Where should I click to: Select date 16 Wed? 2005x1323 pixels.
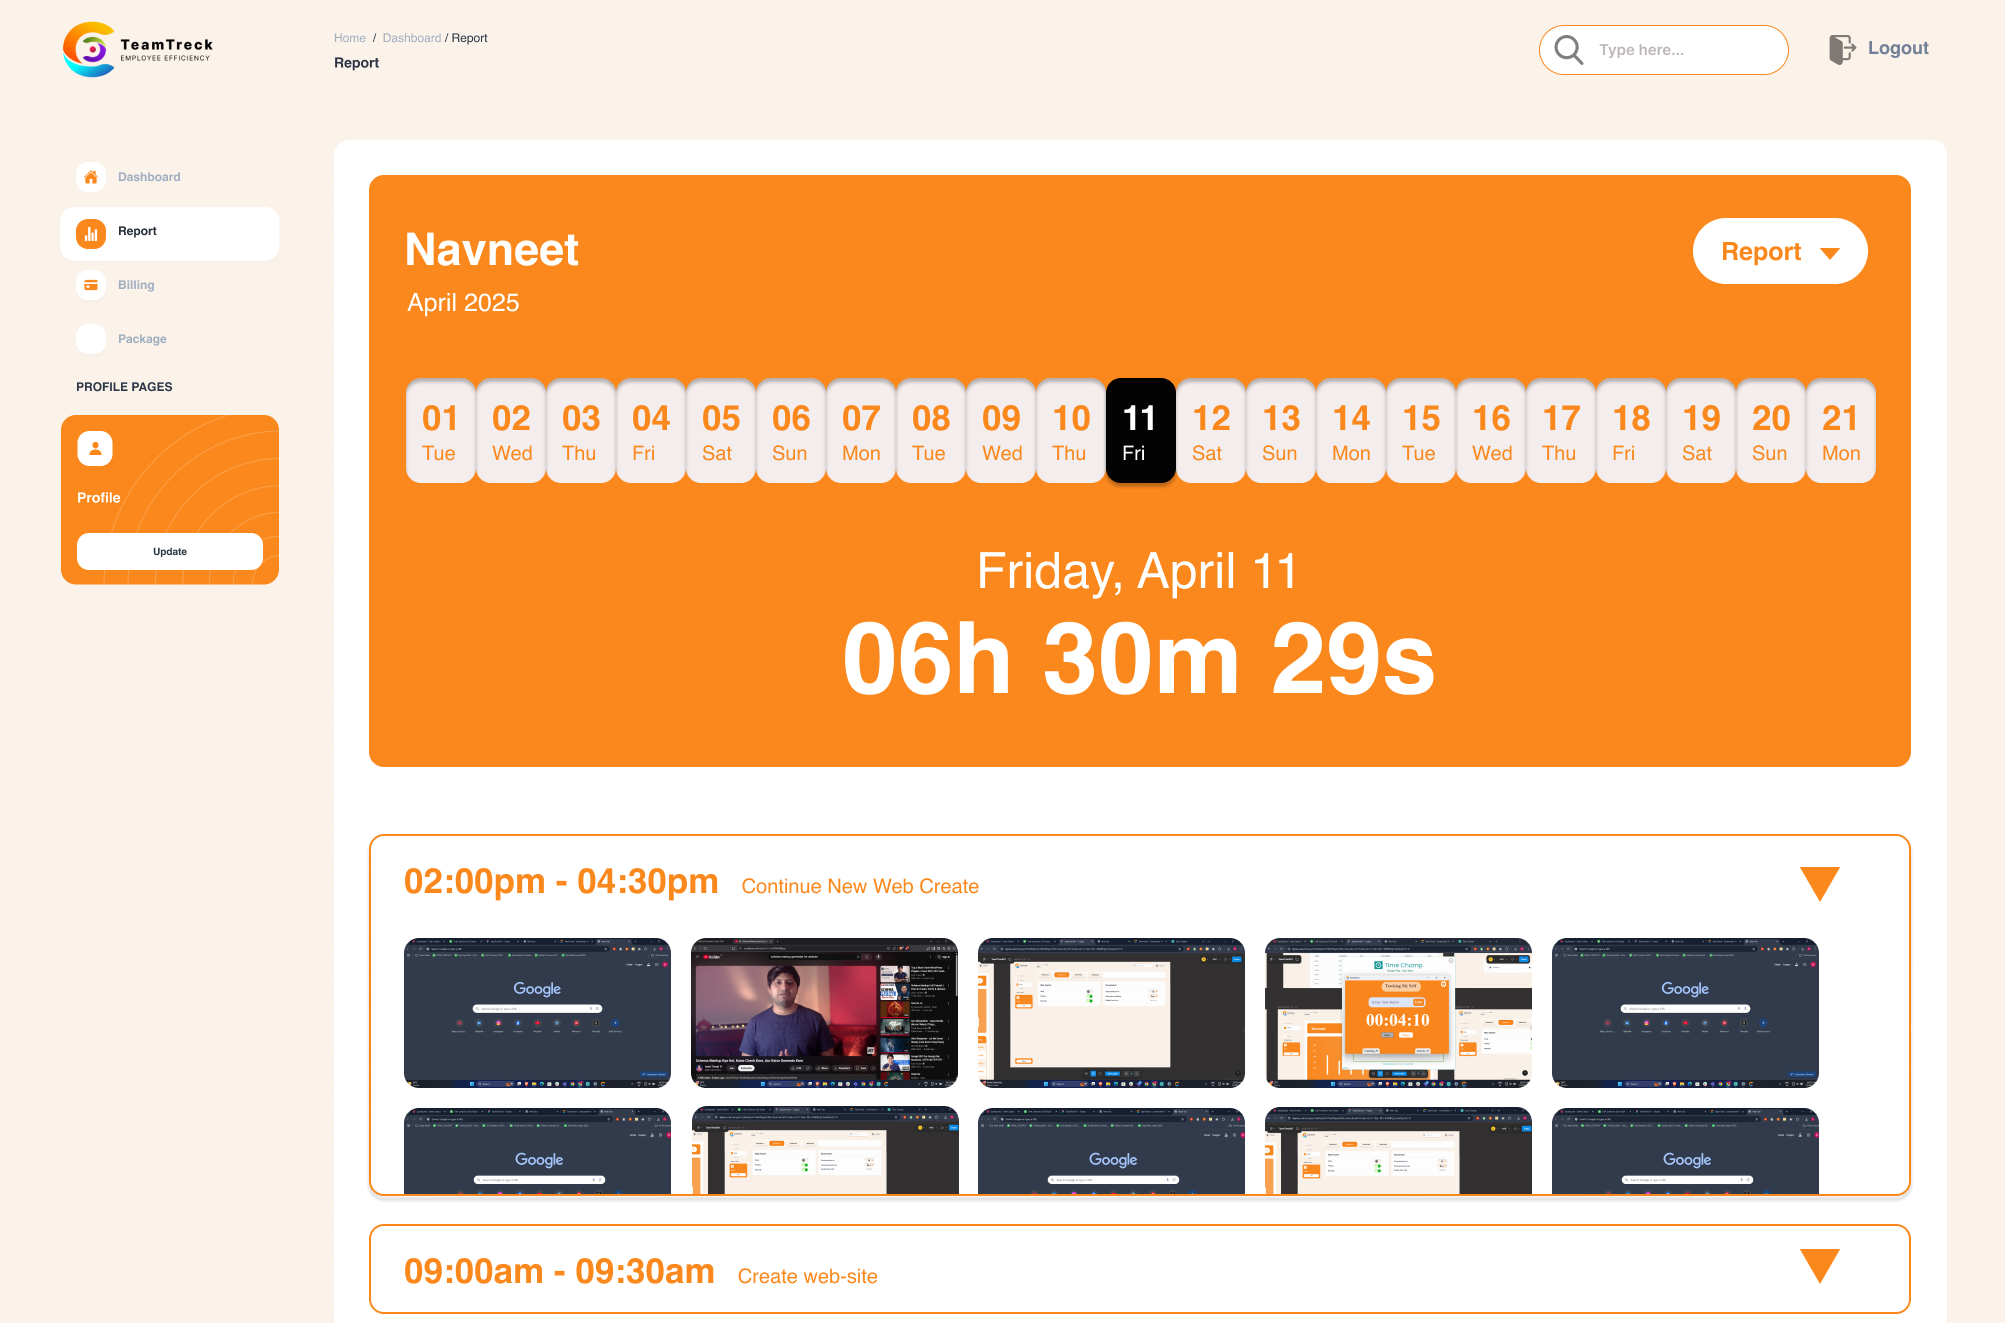click(x=1491, y=431)
